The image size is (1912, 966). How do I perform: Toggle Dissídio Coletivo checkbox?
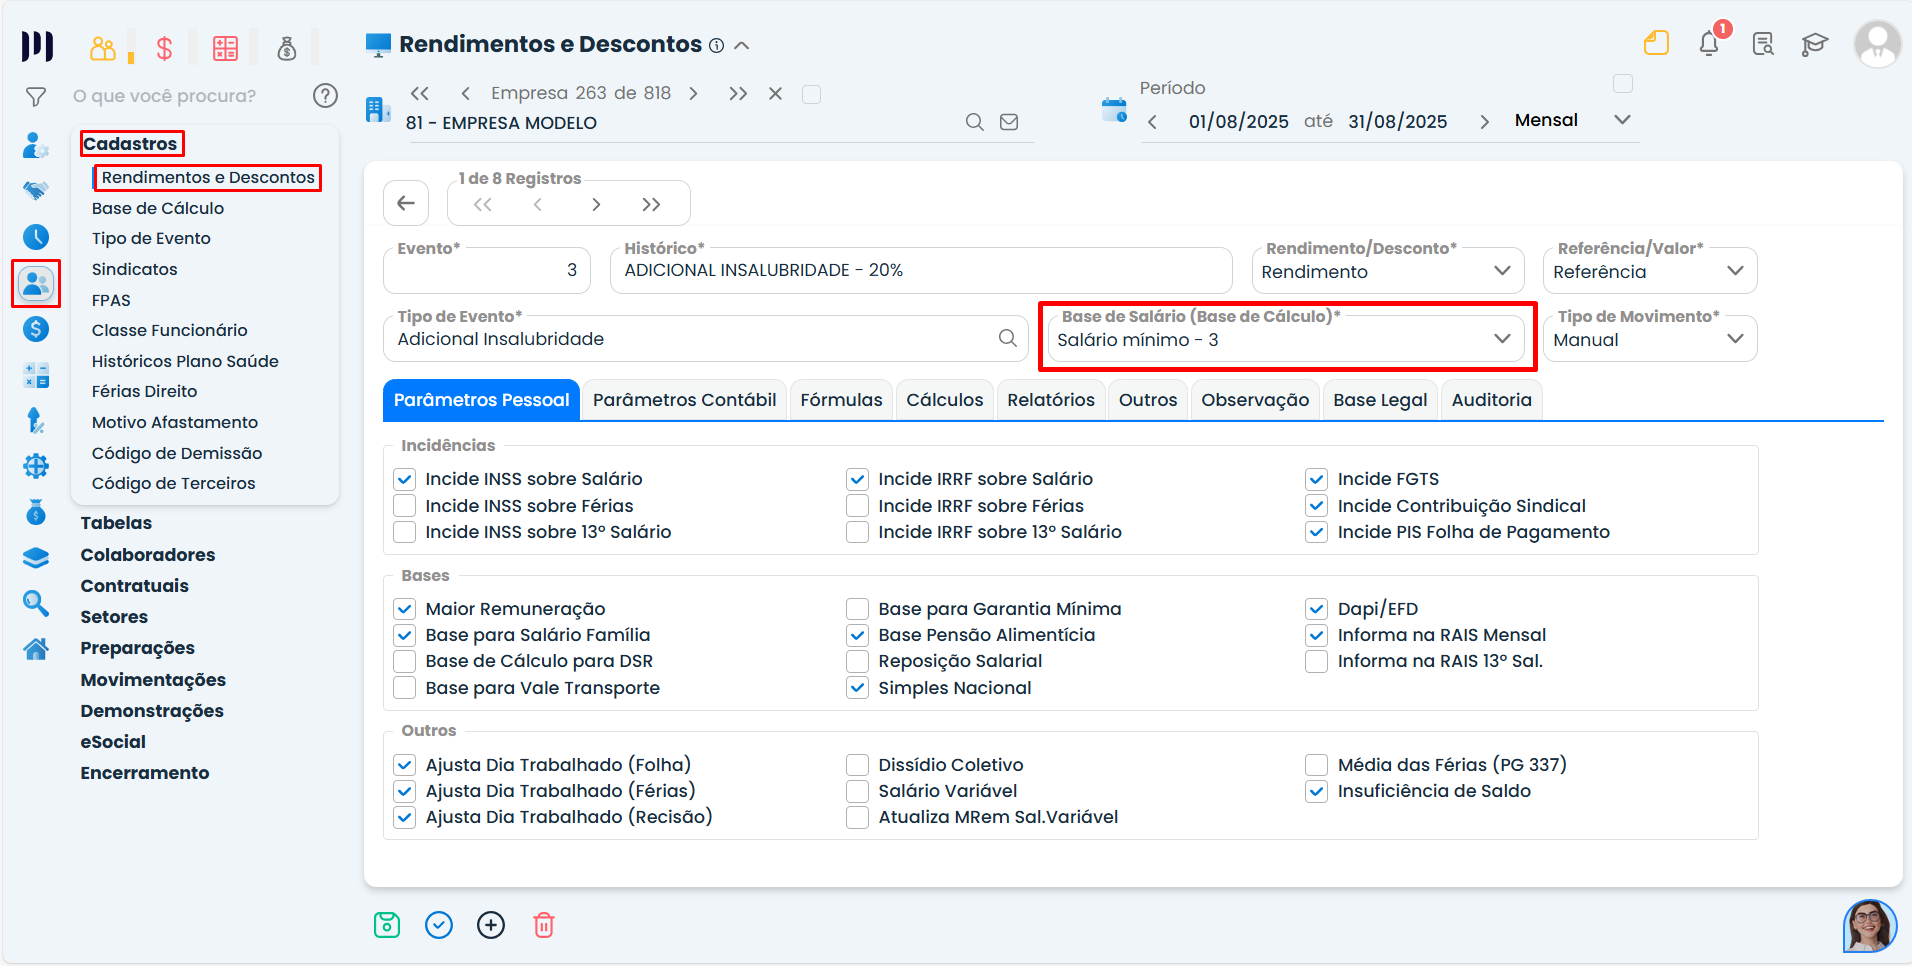[x=857, y=765]
